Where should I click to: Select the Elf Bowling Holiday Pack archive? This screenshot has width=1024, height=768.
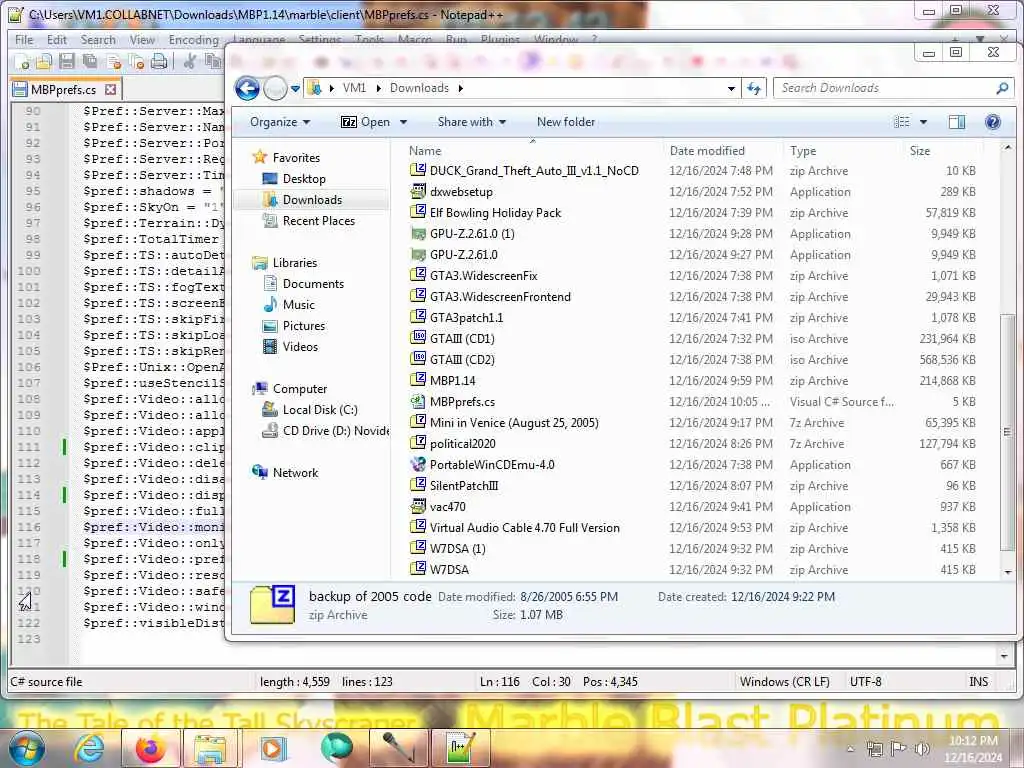tap(495, 213)
